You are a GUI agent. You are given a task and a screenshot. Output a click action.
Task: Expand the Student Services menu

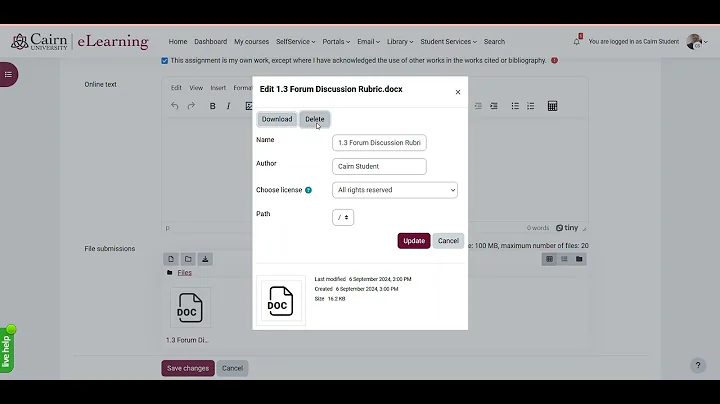[x=449, y=41]
